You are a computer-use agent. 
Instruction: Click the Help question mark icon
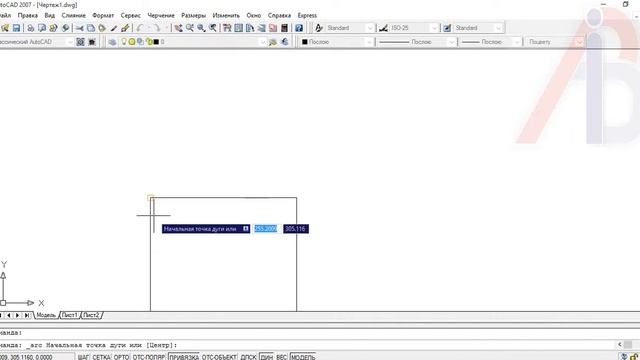(x=299, y=28)
